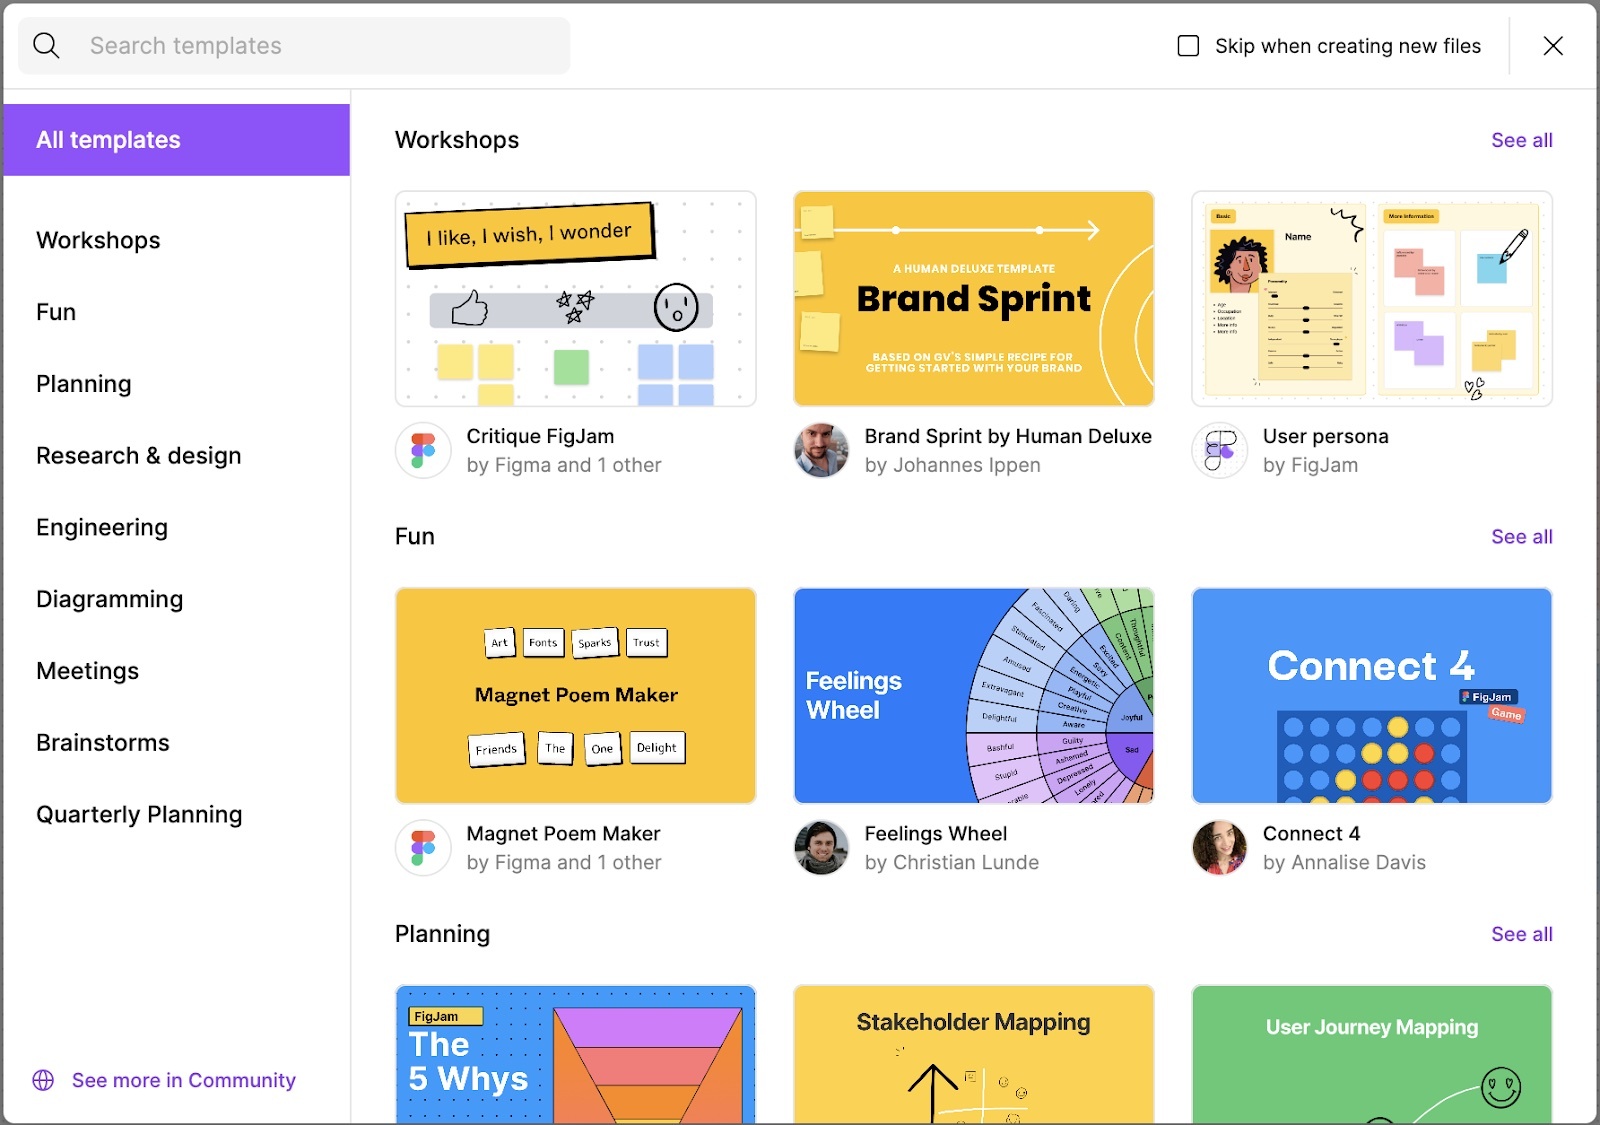This screenshot has height=1125, width=1600.
Task: Open the Engineering category
Action: pos(102,528)
